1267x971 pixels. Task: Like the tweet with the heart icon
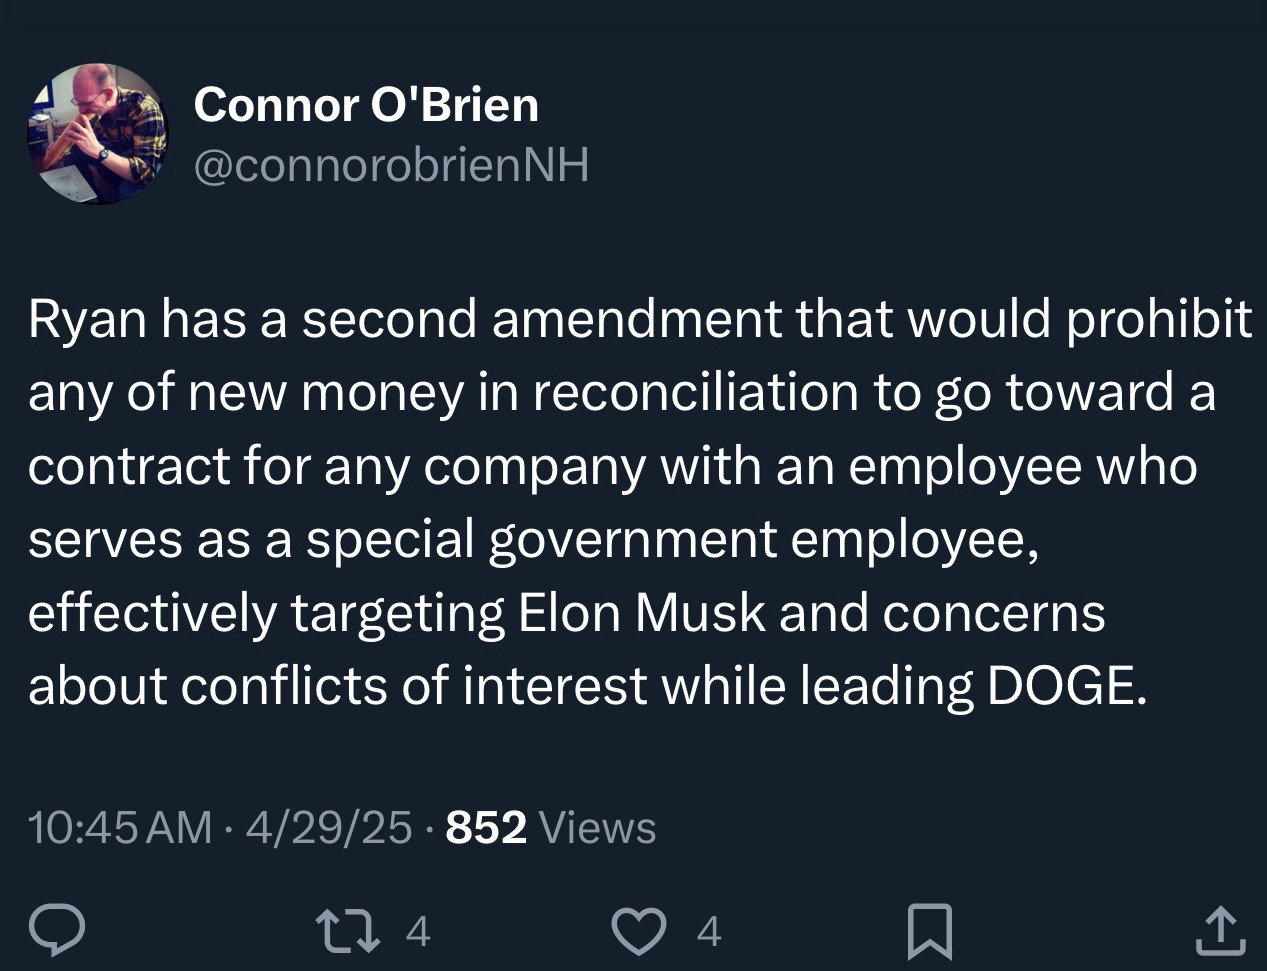tap(639, 930)
